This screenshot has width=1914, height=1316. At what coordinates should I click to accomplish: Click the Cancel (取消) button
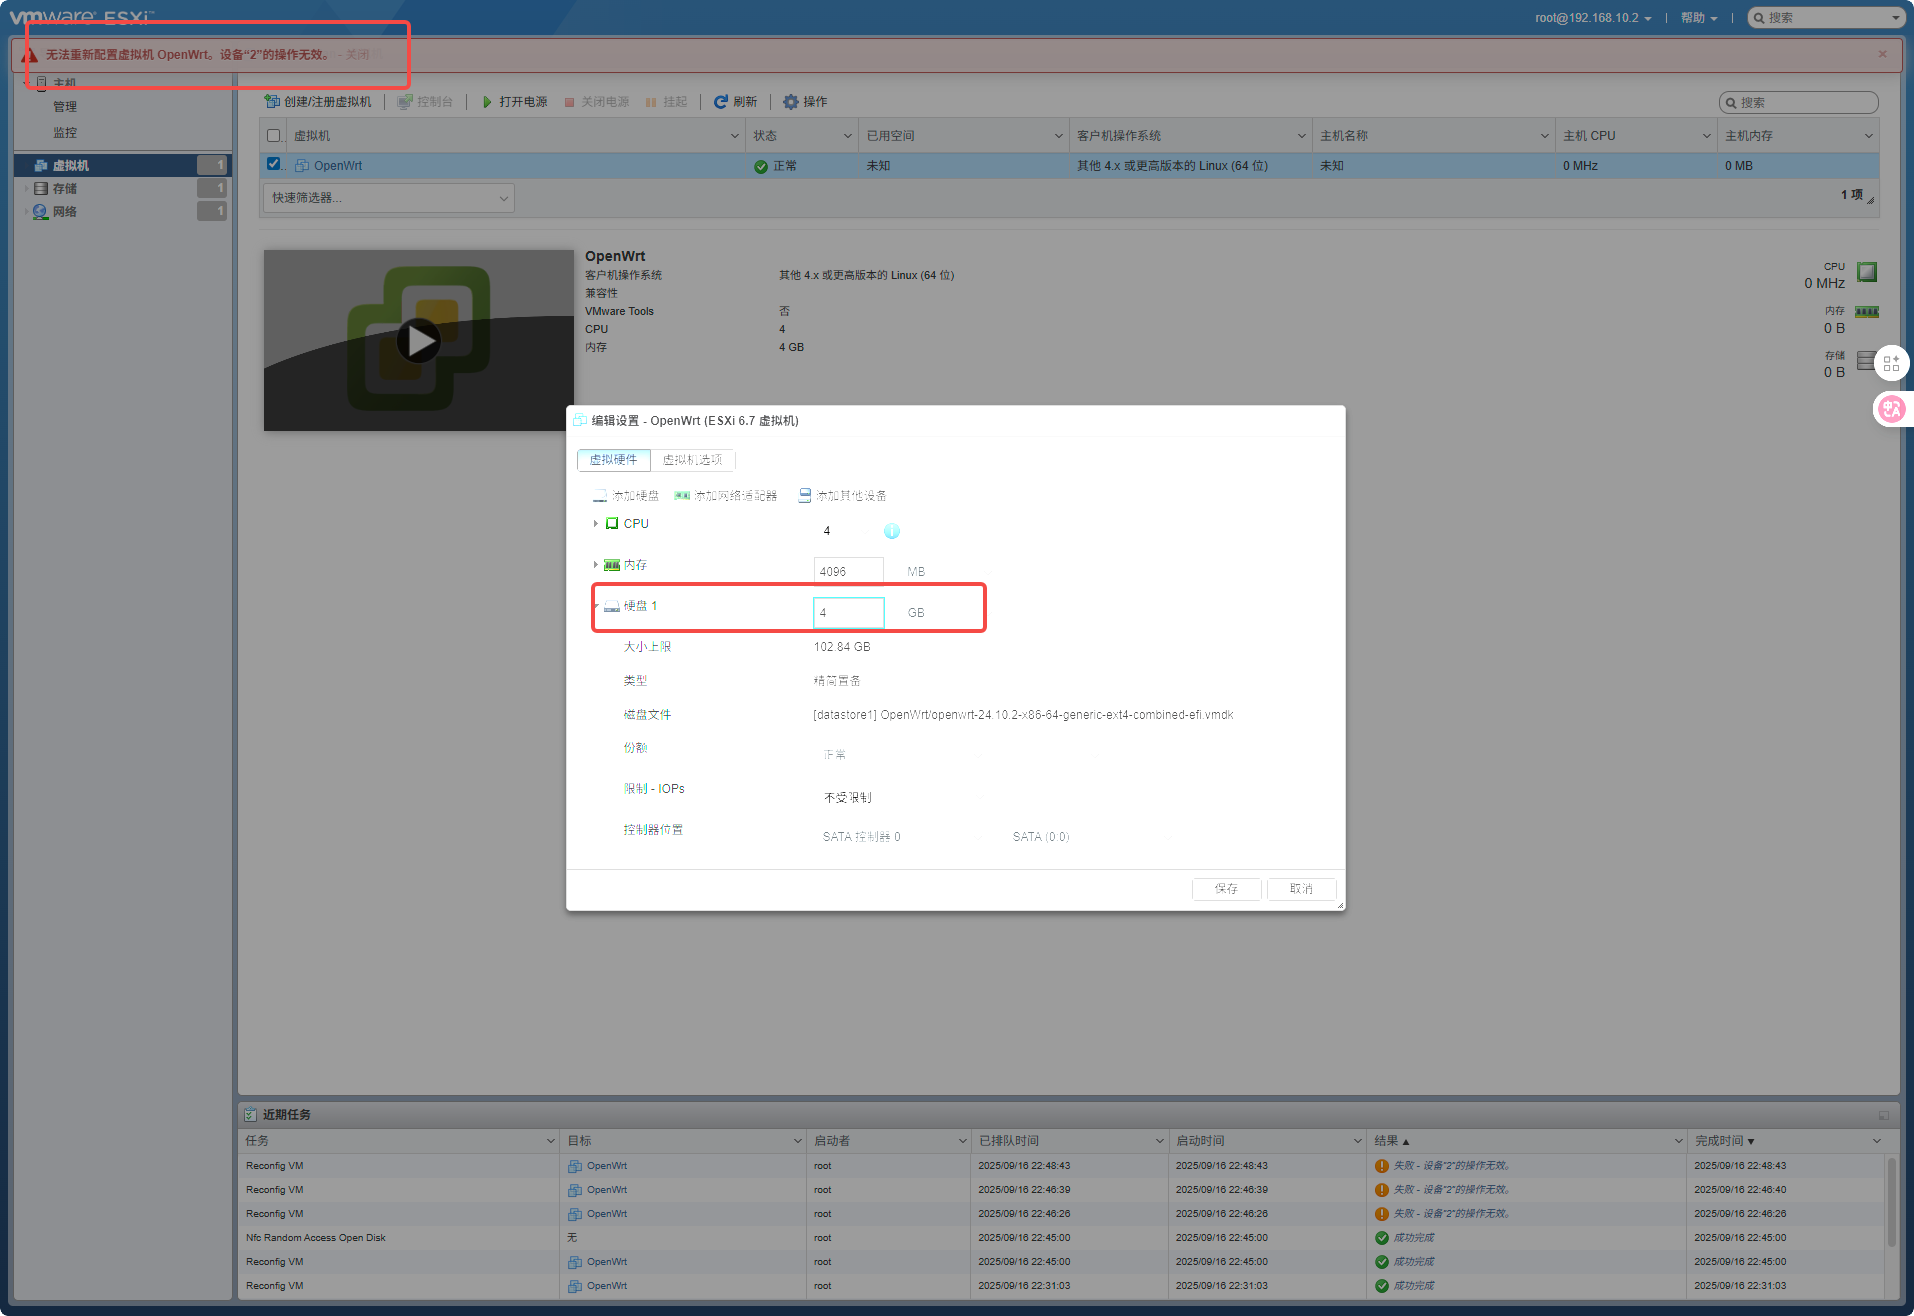[1301, 889]
